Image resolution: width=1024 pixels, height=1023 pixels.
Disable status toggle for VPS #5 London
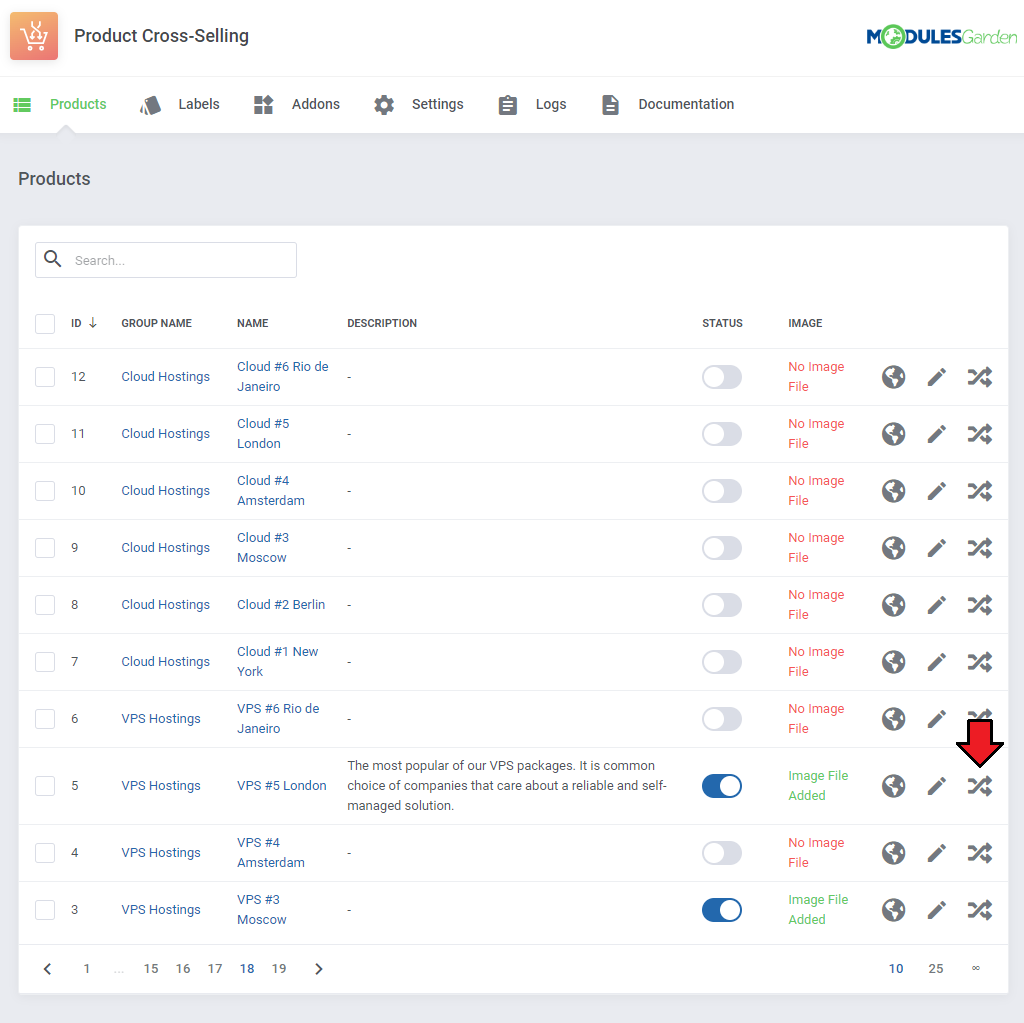pyautogui.click(x=722, y=786)
